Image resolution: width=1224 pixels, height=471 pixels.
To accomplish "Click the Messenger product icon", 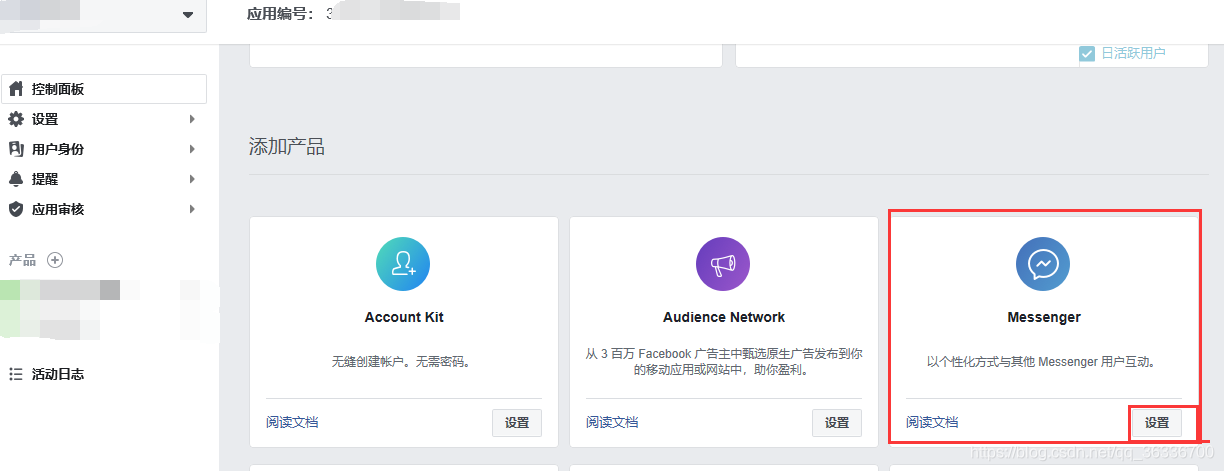I will (1043, 264).
